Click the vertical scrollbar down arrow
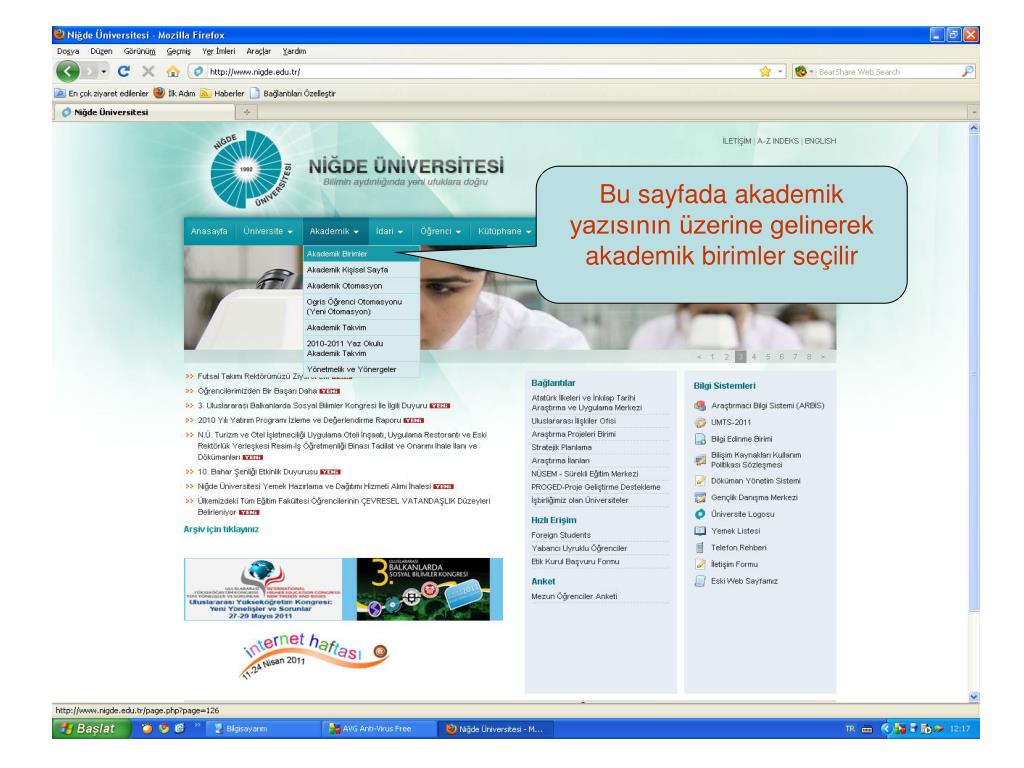This screenshot has width=1024, height=768. (974, 697)
